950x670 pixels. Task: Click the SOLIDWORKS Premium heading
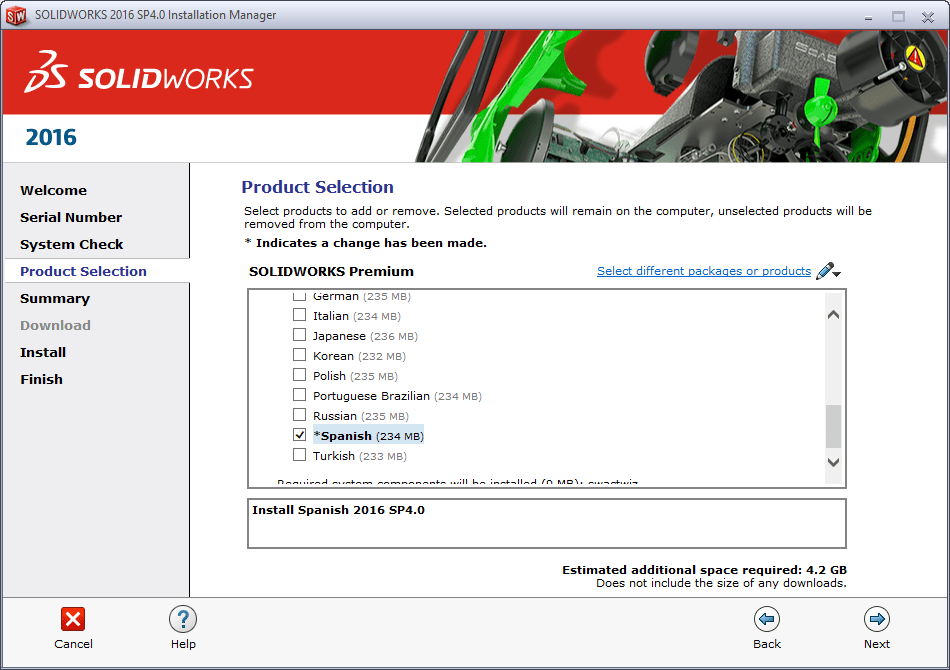click(331, 271)
